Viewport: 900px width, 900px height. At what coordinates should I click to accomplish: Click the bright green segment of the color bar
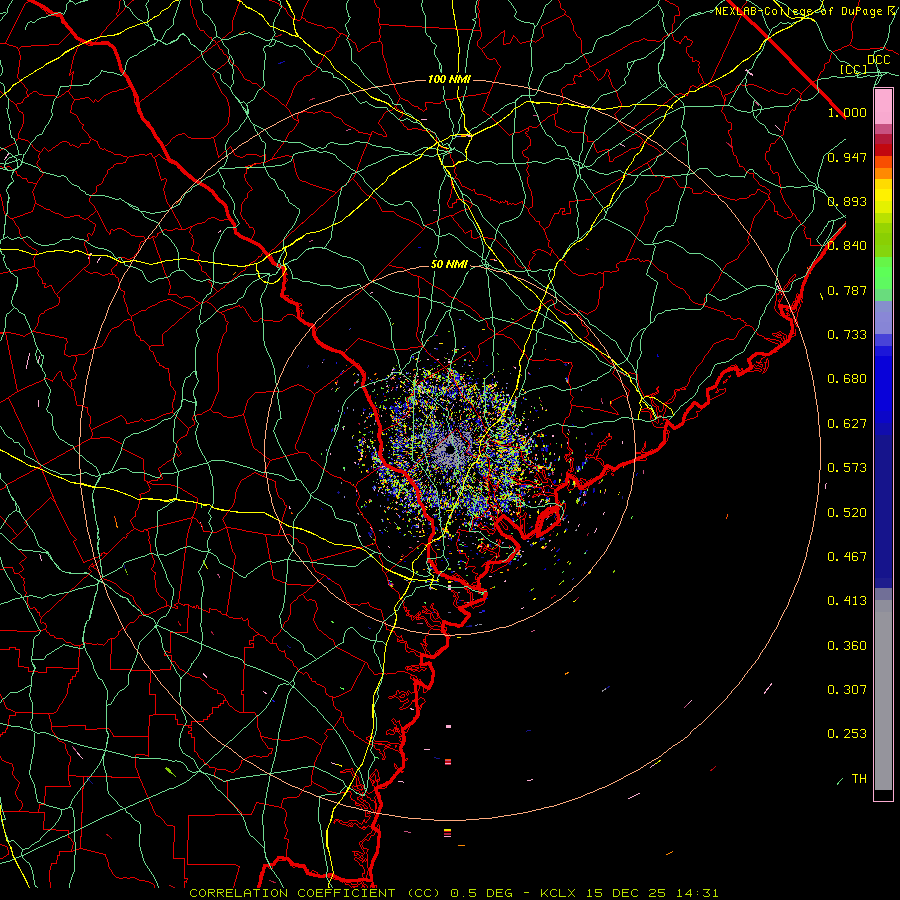point(883,273)
